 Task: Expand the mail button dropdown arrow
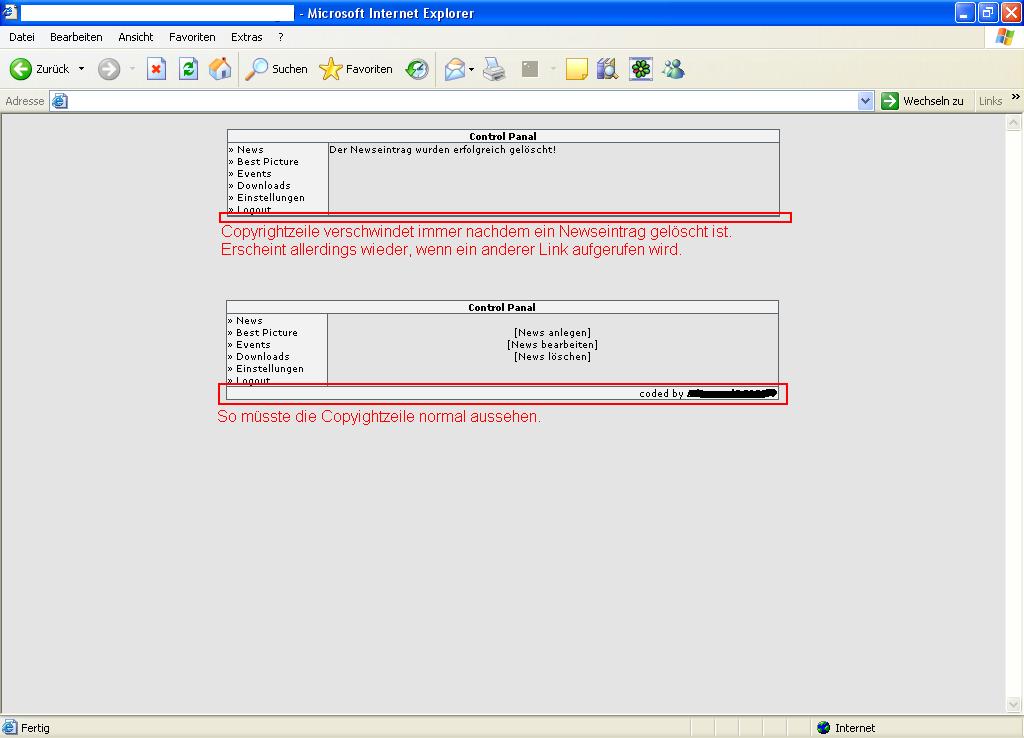[472, 69]
